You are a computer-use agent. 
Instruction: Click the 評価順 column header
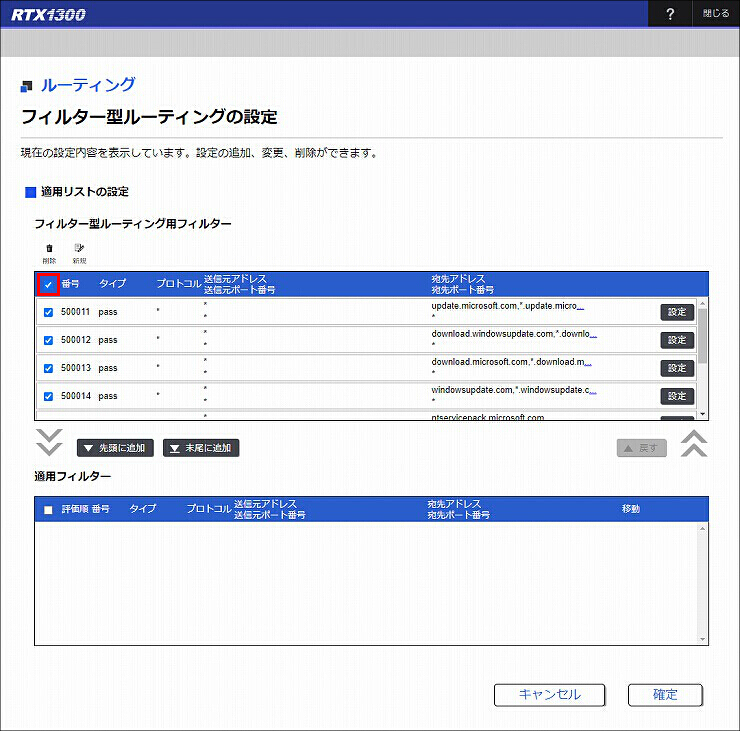[75, 509]
